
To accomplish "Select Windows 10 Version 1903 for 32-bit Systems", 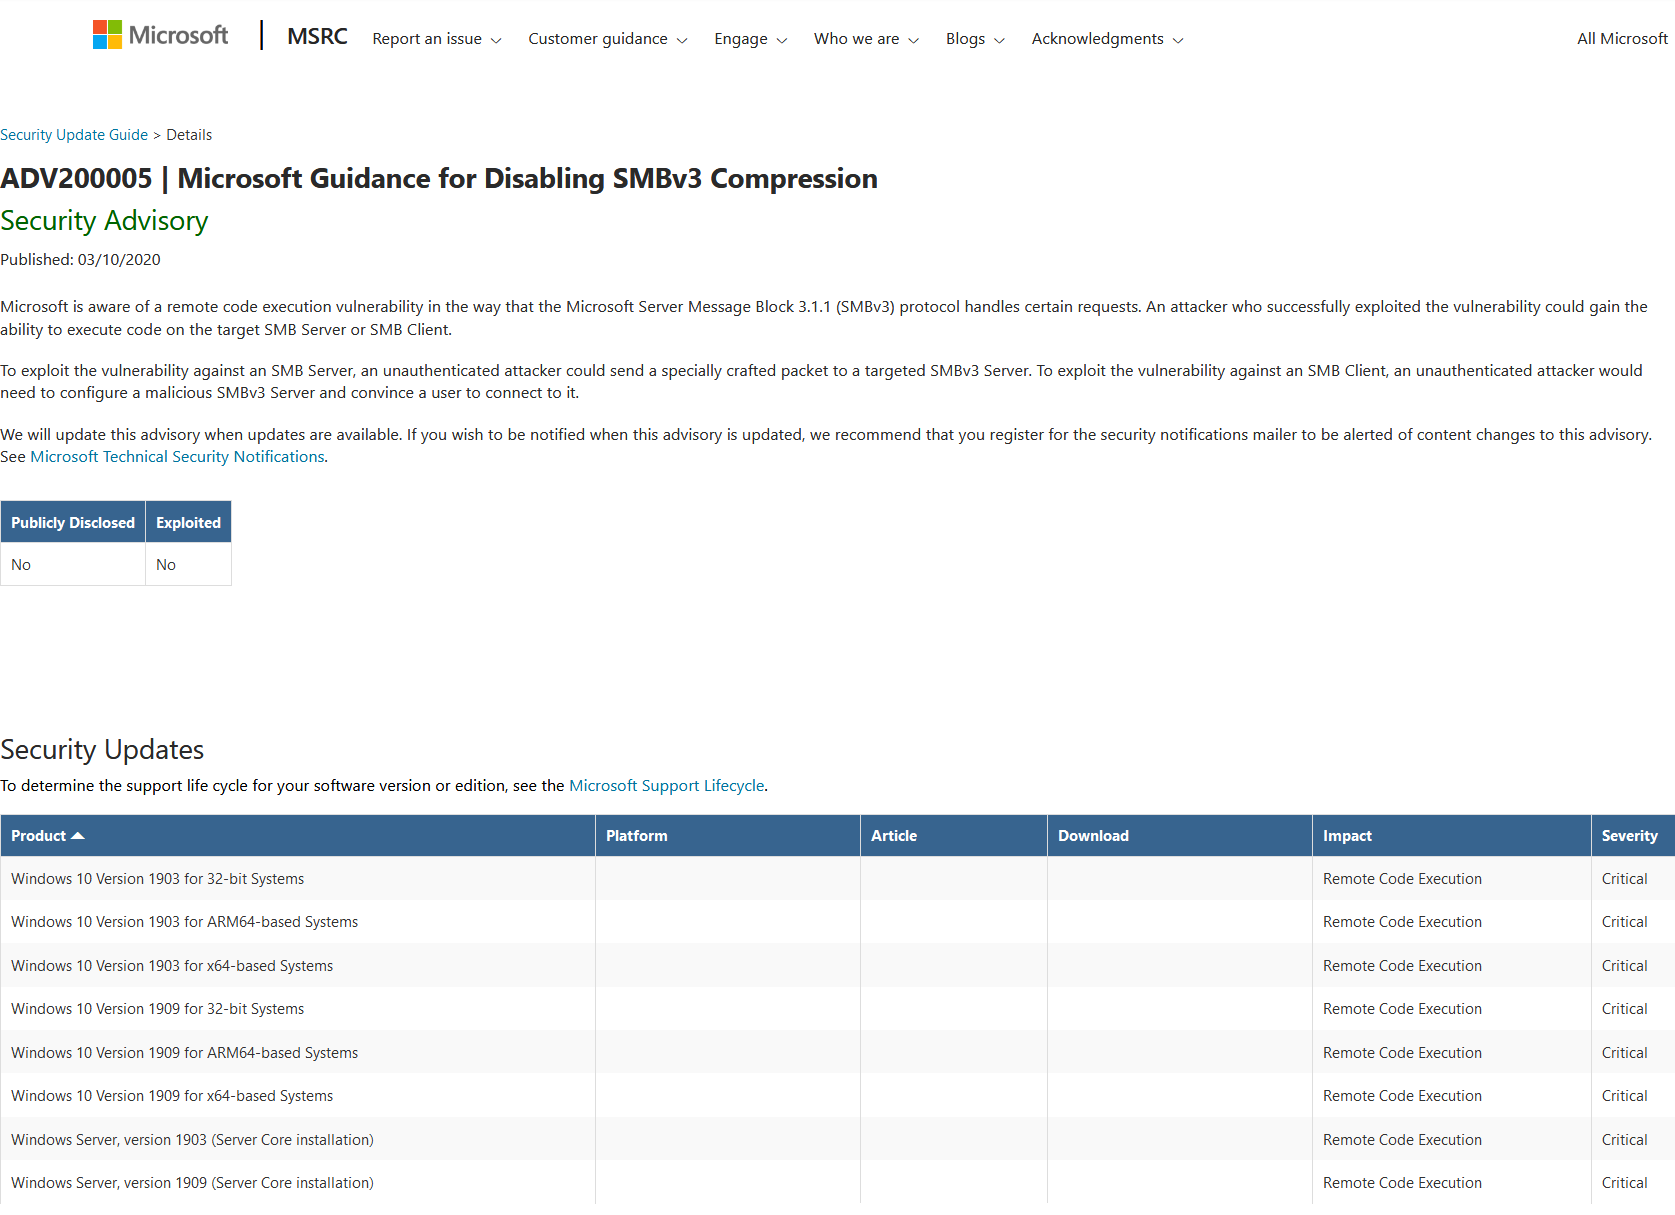I will pyautogui.click(x=158, y=879).
